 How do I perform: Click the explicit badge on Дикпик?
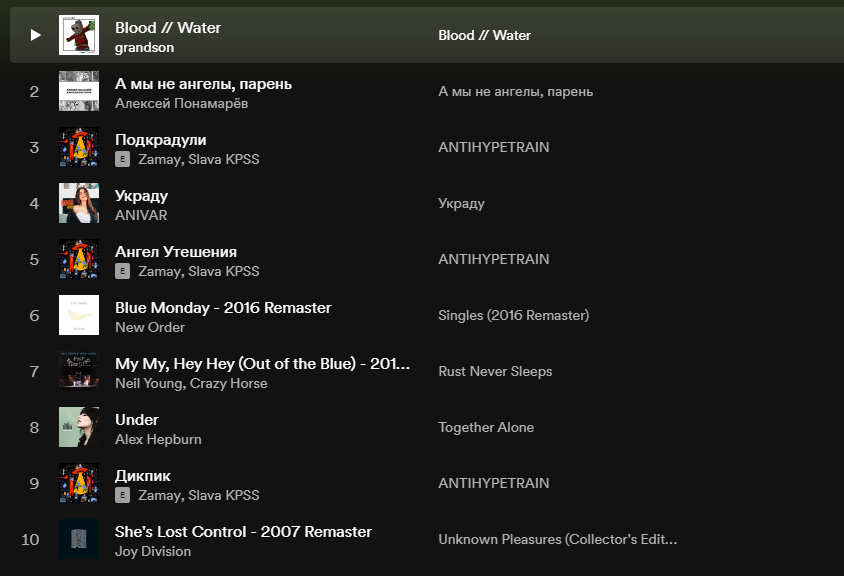[x=123, y=495]
